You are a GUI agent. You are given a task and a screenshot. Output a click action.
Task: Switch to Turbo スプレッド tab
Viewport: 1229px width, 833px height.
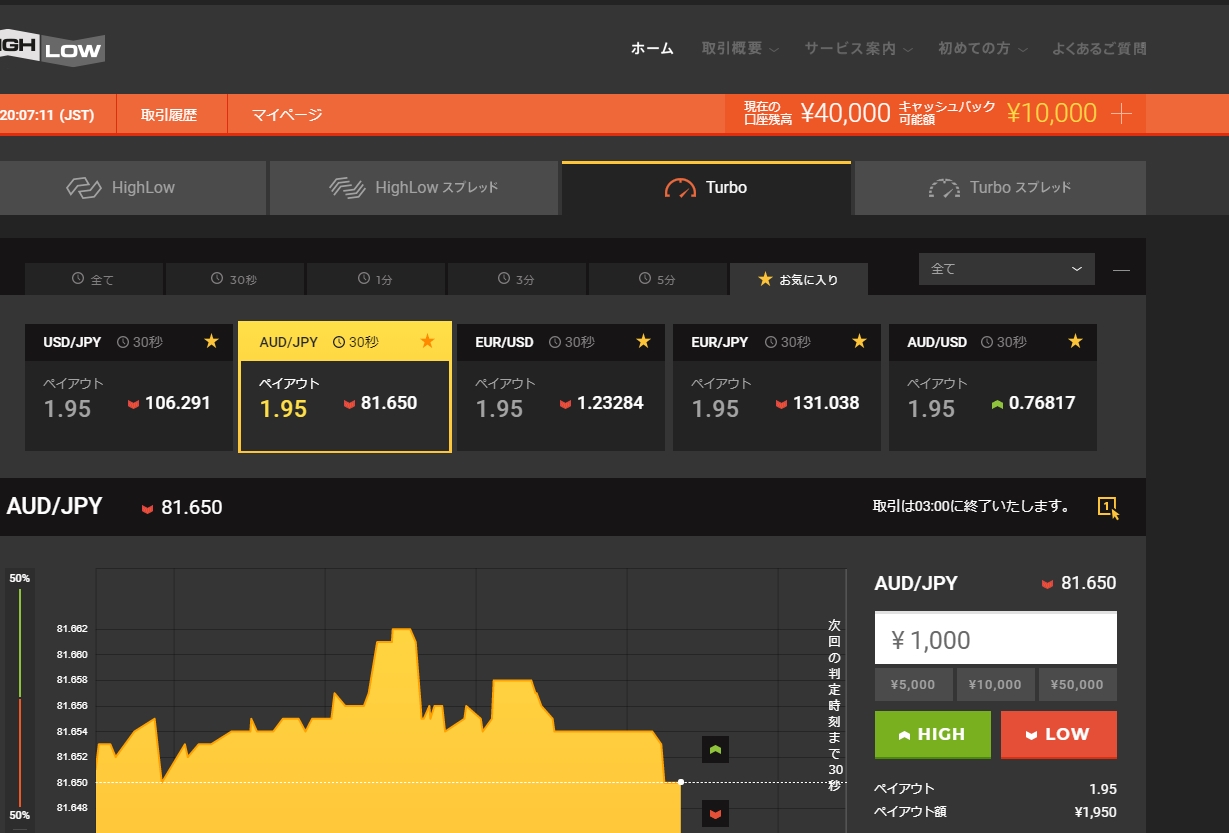(x=1000, y=188)
